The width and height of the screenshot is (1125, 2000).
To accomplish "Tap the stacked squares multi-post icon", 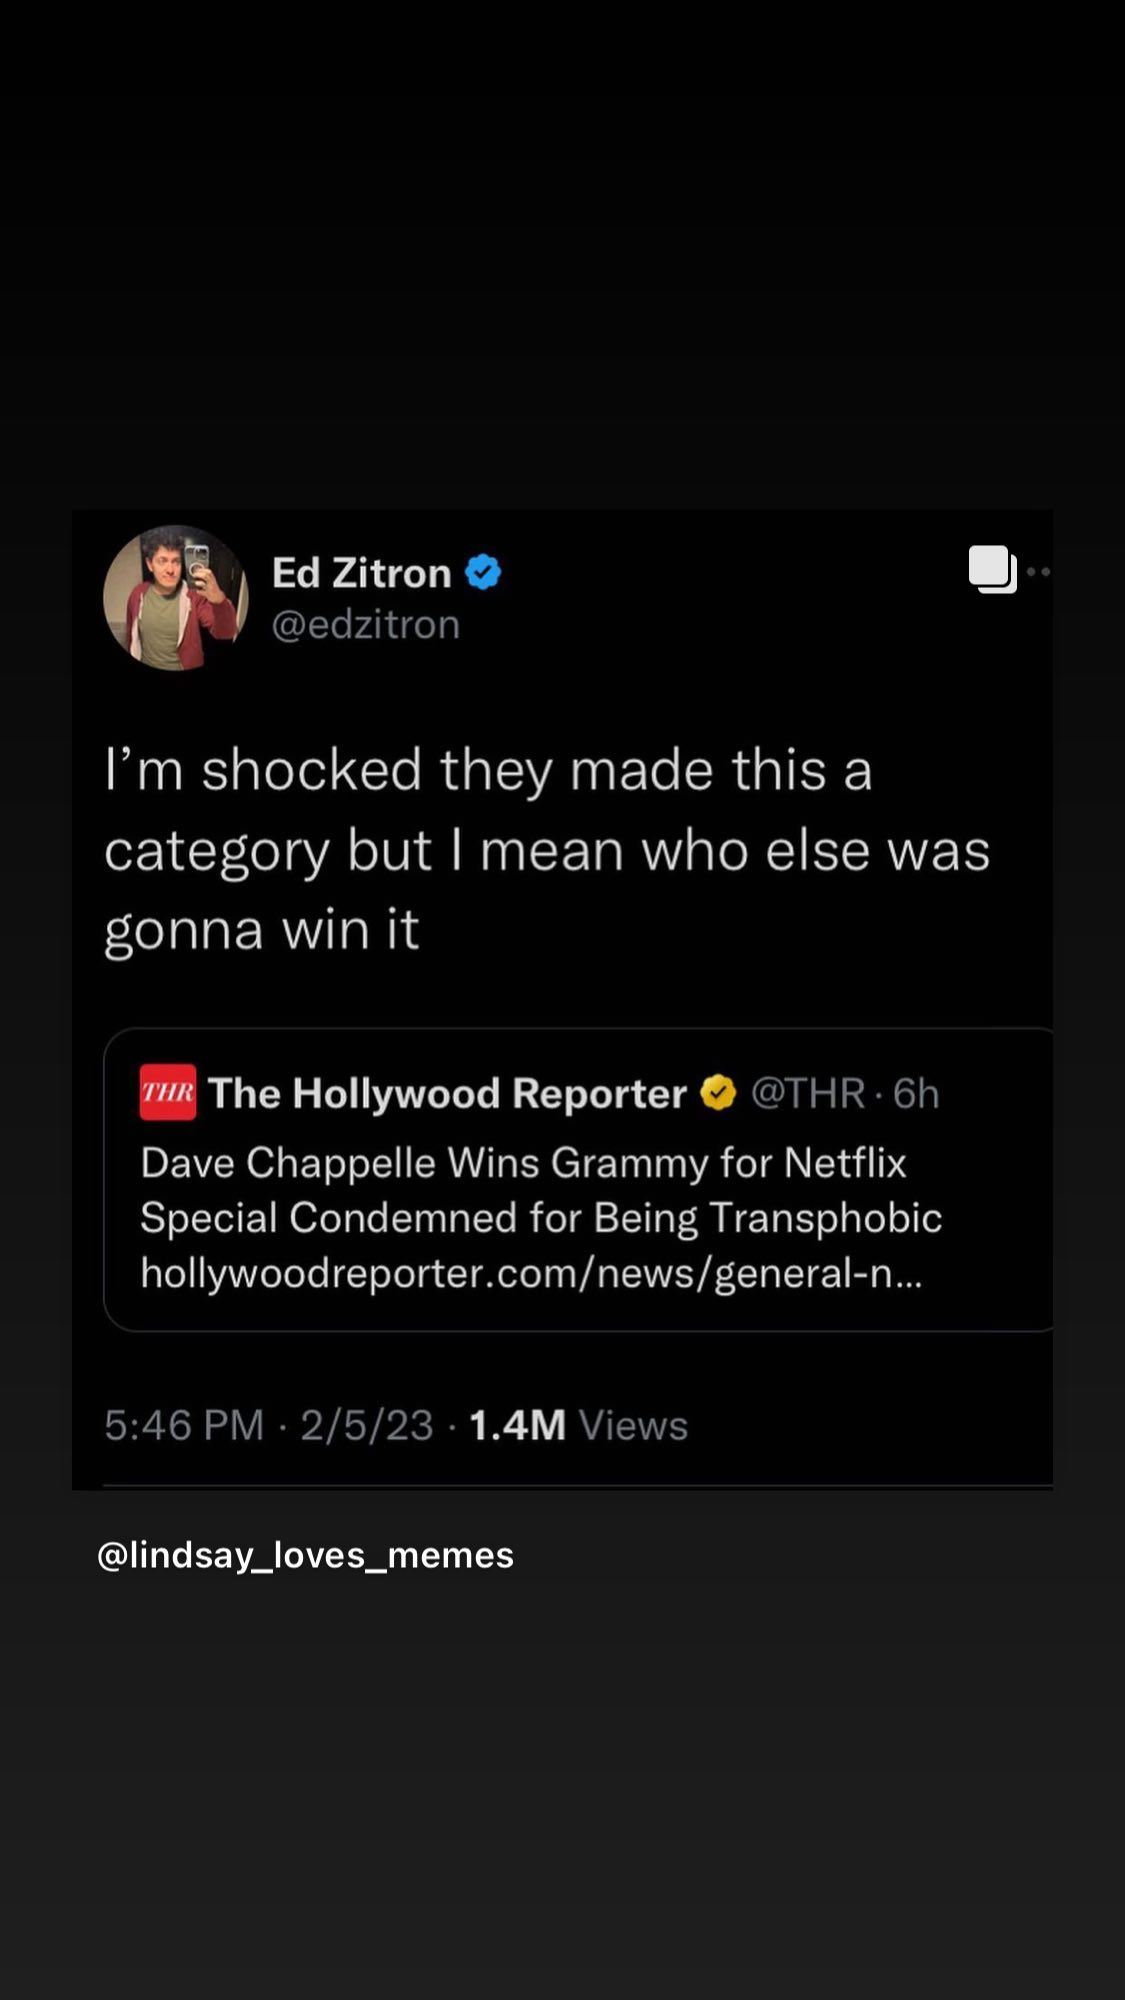I will 992,570.
